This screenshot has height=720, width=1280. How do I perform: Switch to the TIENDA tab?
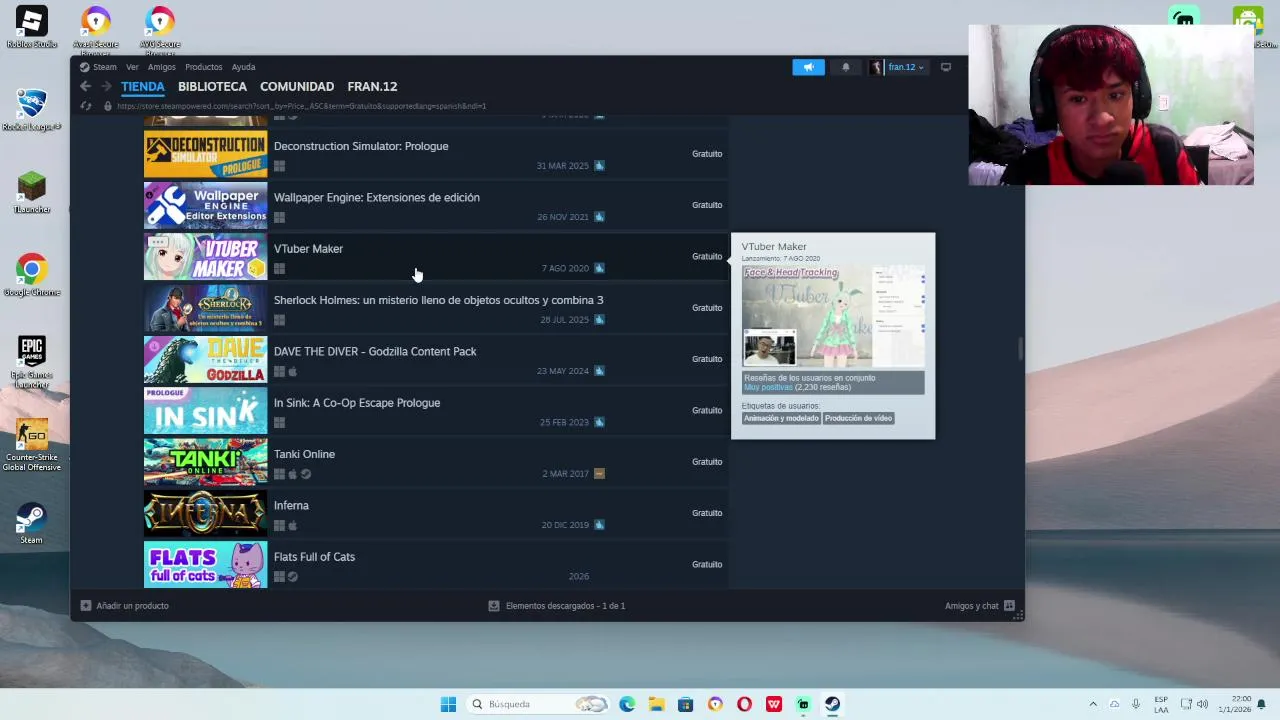click(142, 87)
